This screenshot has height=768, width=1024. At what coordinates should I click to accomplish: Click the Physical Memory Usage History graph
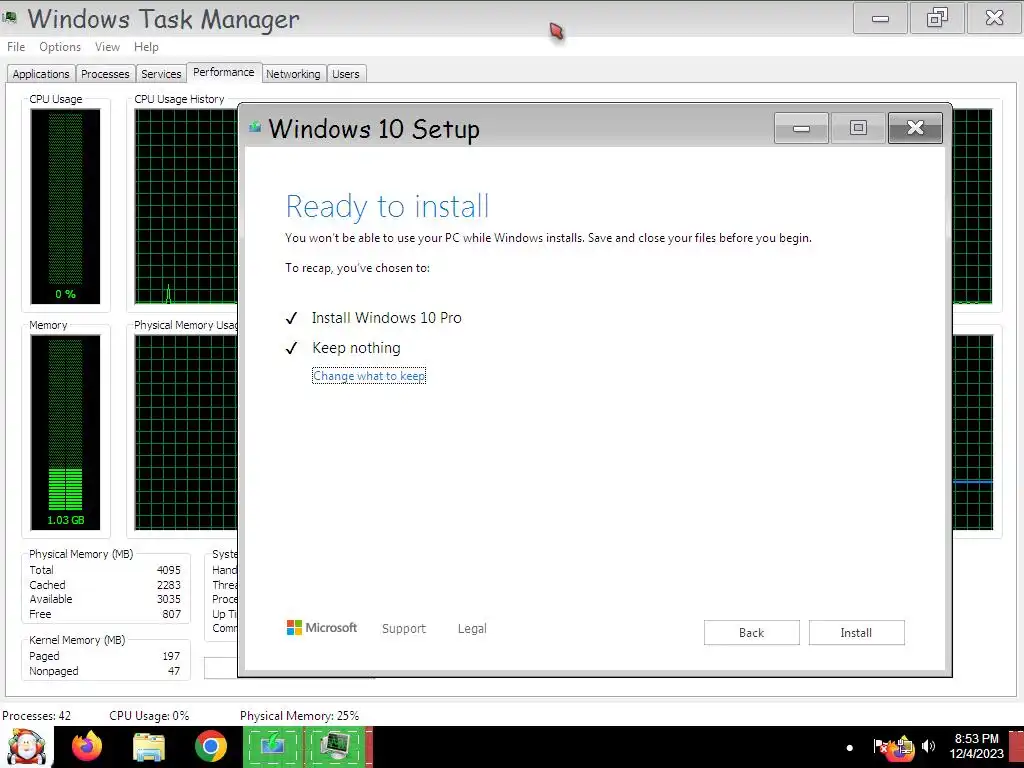click(186, 432)
